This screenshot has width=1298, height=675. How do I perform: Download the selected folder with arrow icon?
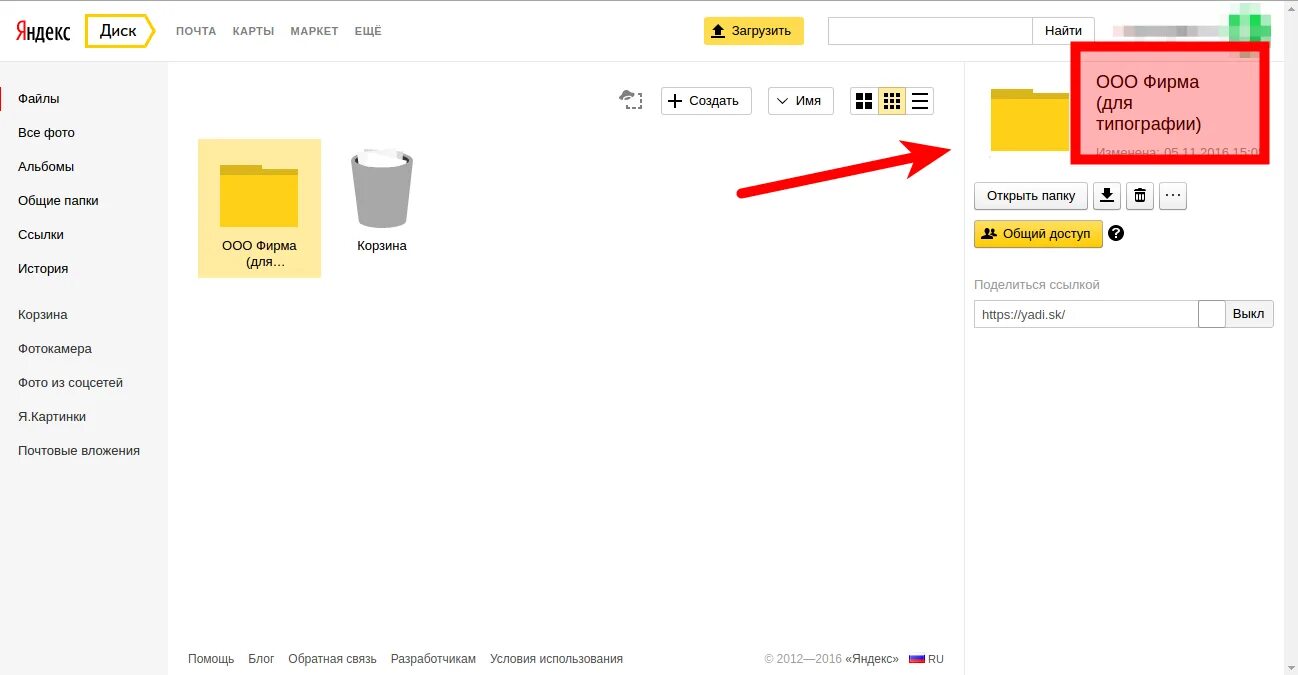(x=1107, y=196)
